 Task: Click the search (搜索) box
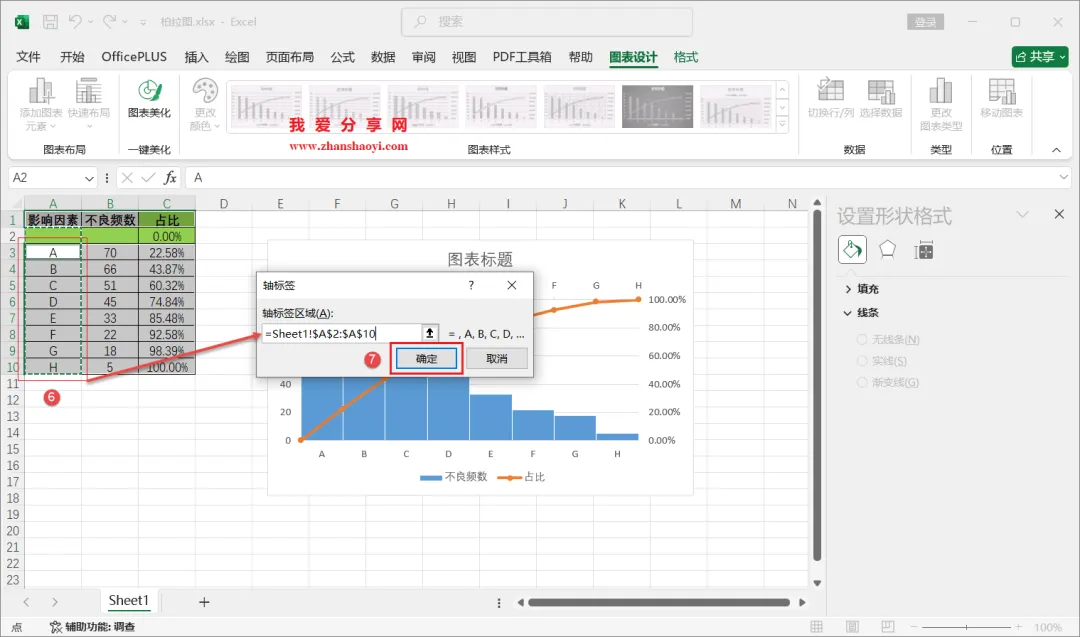point(547,22)
